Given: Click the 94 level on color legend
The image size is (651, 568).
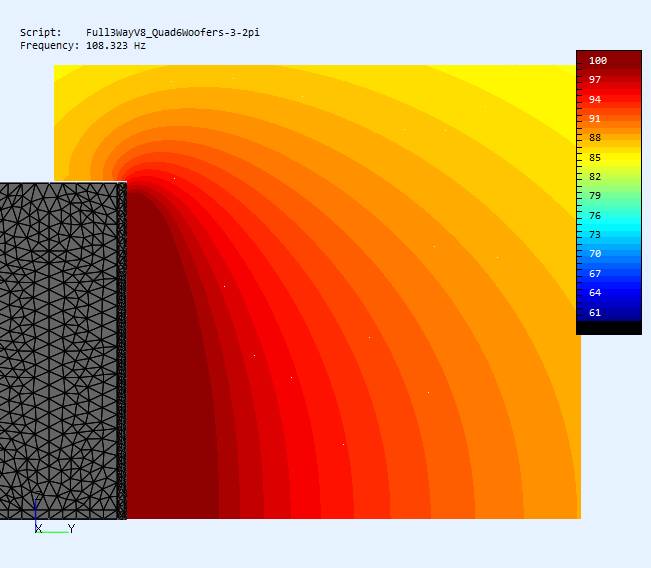Looking at the screenshot, I should pos(595,99).
